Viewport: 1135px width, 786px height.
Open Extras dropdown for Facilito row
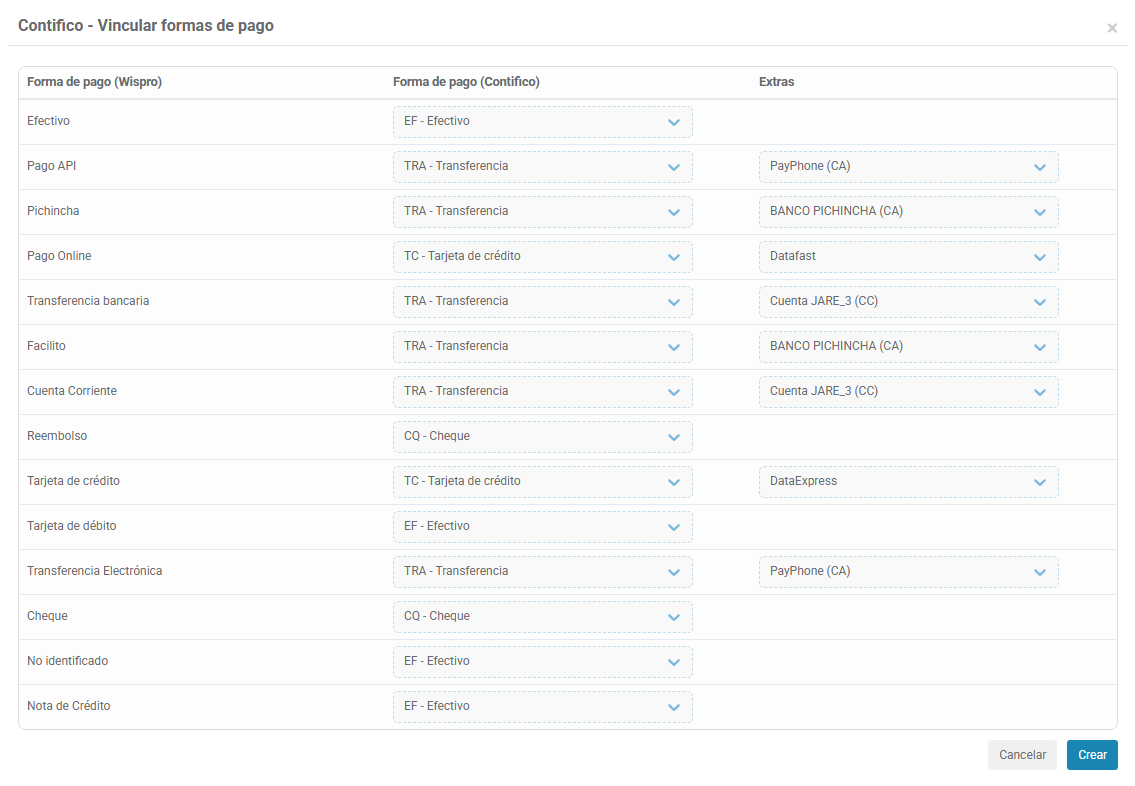point(908,347)
